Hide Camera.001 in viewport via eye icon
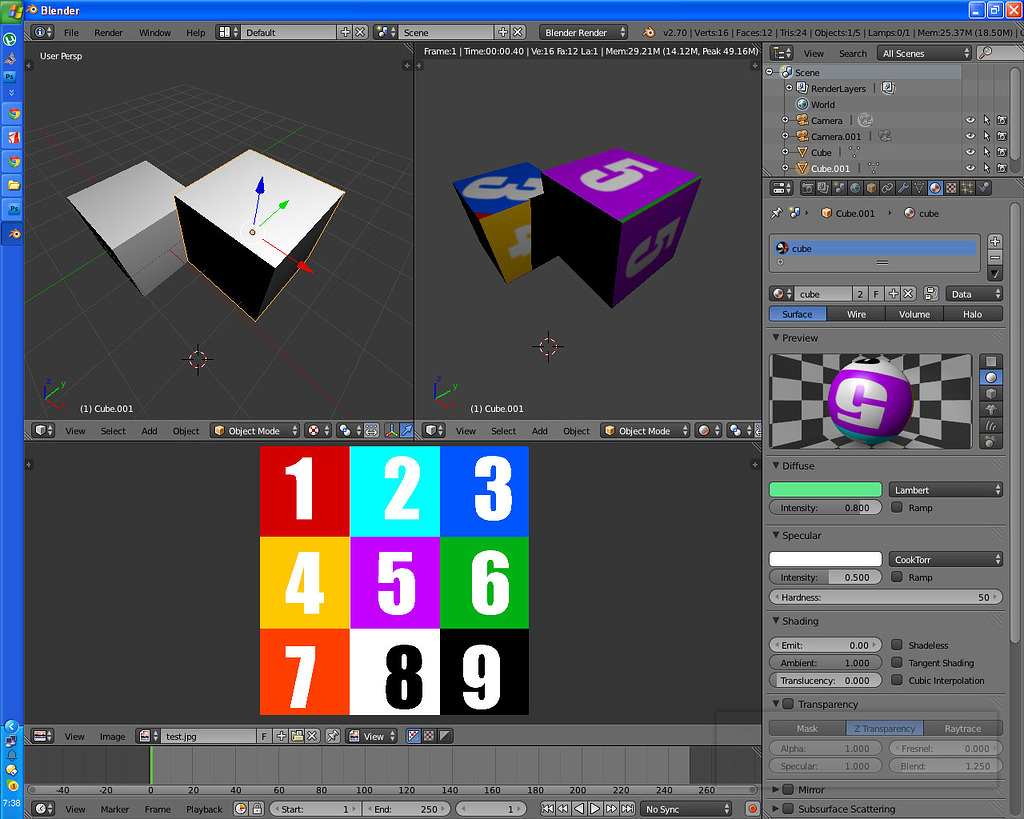Viewport: 1024px width, 819px height. click(x=970, y=136)
